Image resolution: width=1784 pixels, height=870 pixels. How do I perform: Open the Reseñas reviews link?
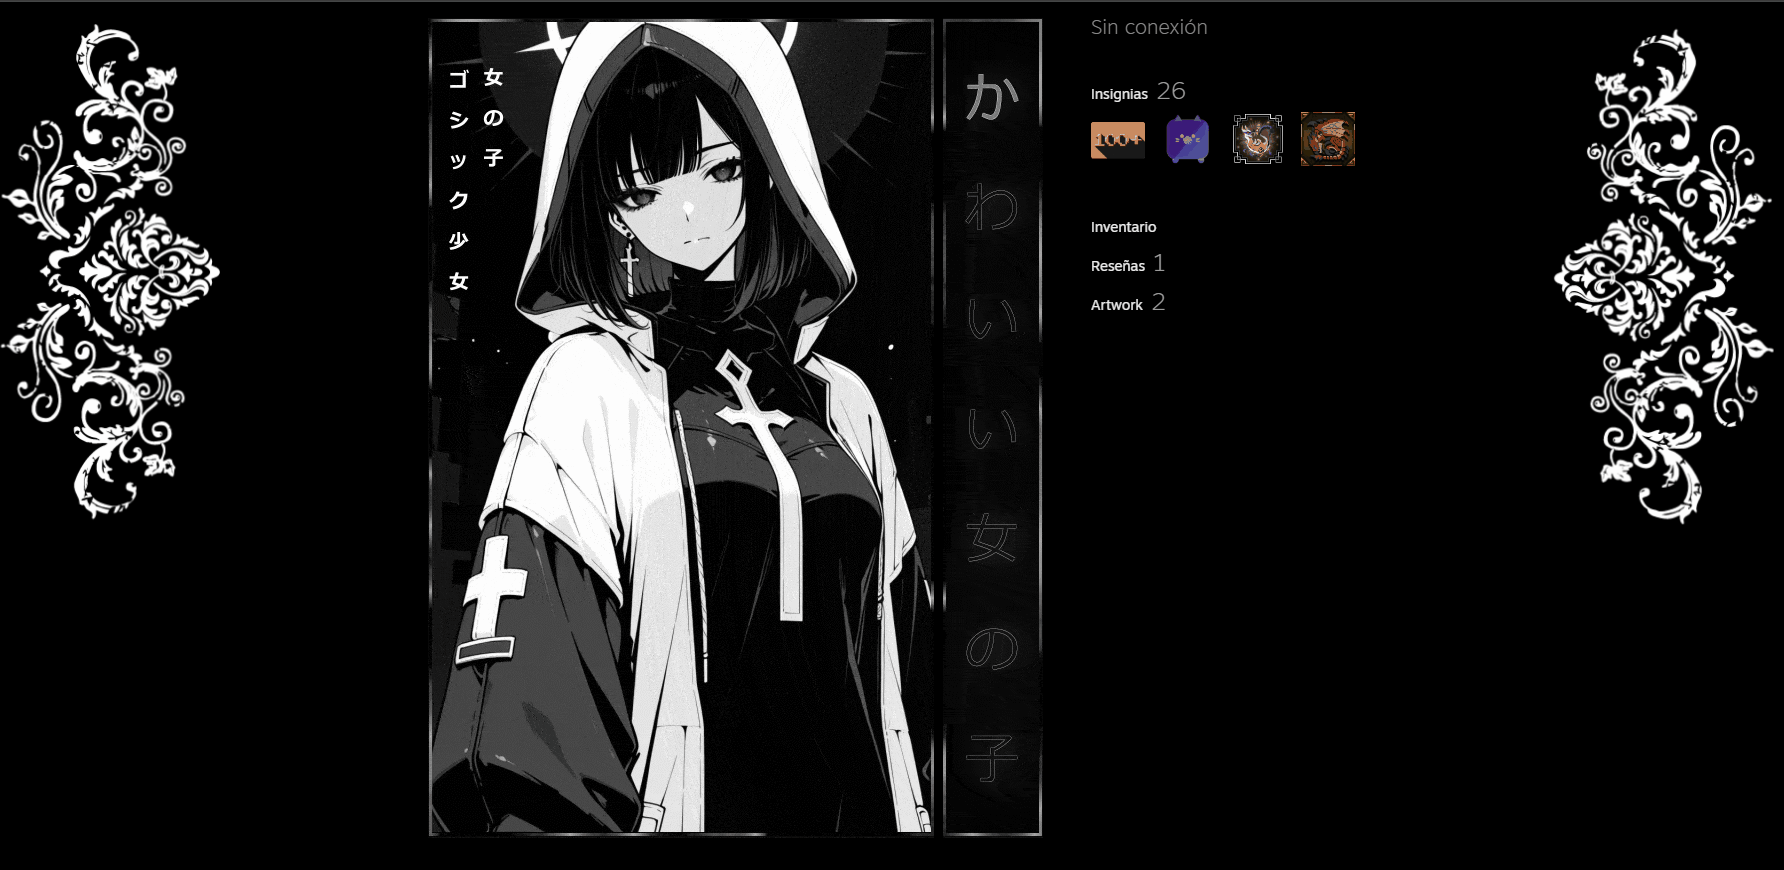coord(1118,266)
